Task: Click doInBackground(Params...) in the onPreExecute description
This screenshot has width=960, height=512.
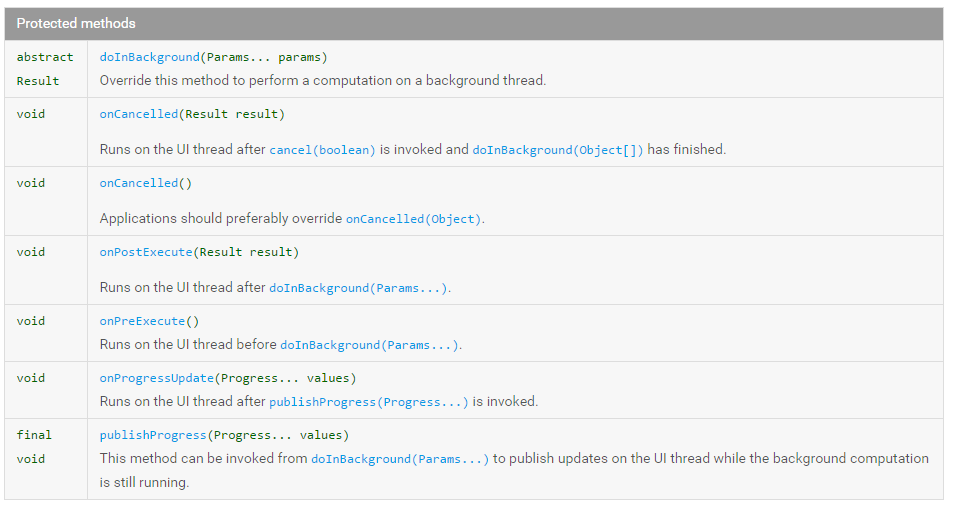Action: pos(369,345)
